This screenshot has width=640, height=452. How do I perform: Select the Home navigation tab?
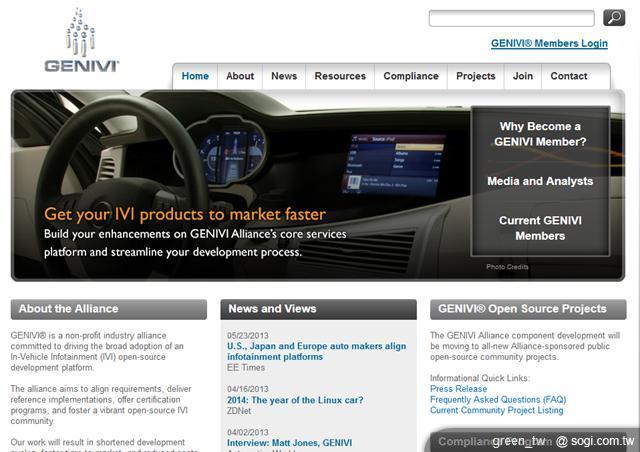coord(195,76)
